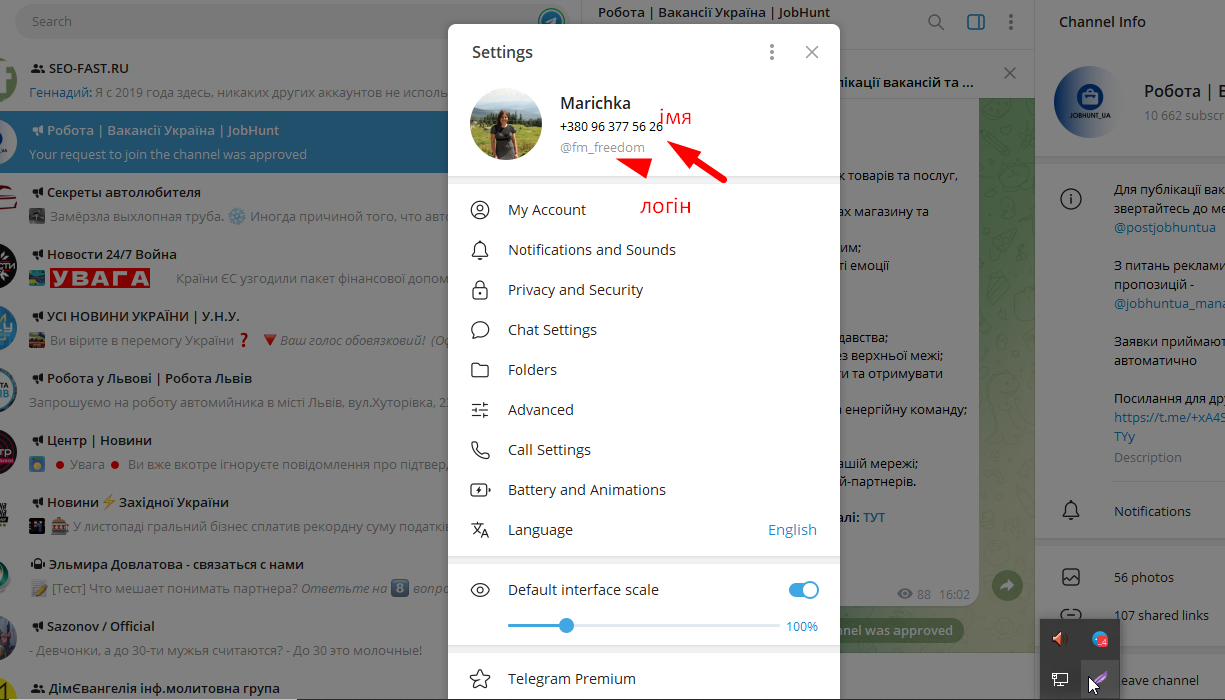Click the battery icon for Battery and Animations
1225x700 pixels.
(x=480, y=490)
